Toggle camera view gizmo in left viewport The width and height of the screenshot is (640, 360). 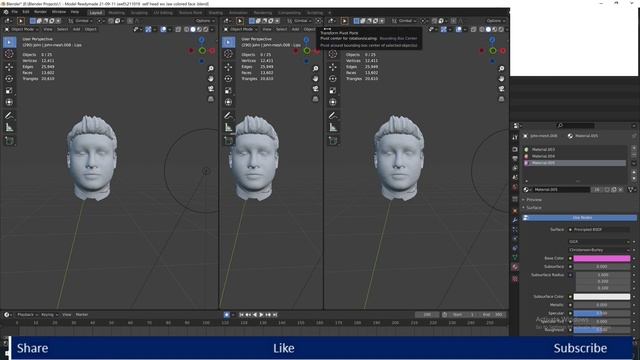click(x=211, y=89)
